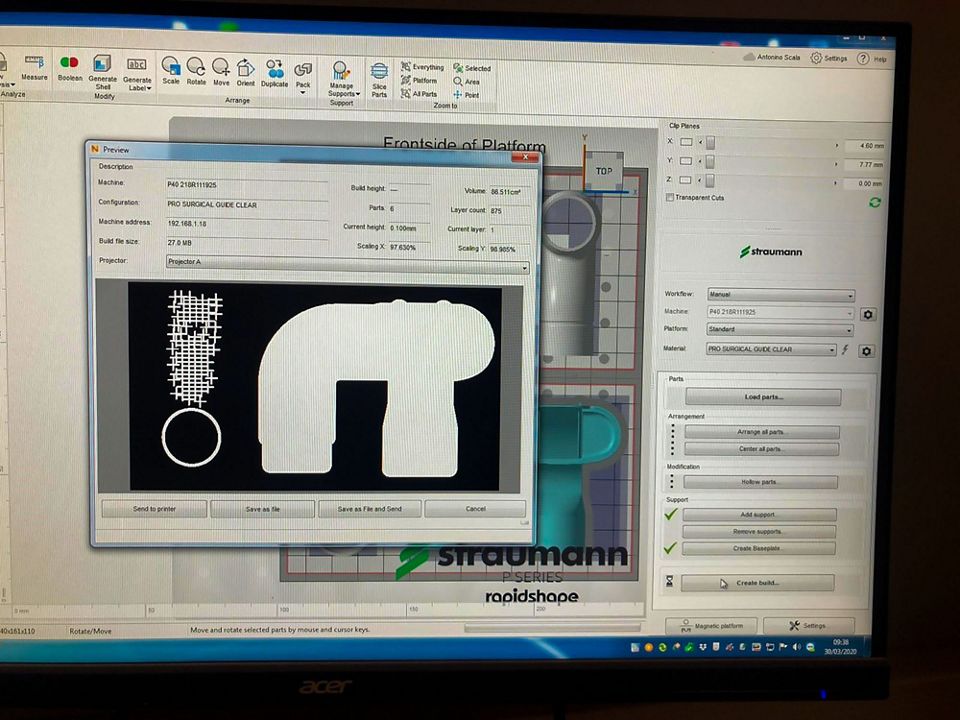This screenshot has width=960, height=720.
Task: Click the X clip plane value field
Action: 864,146
